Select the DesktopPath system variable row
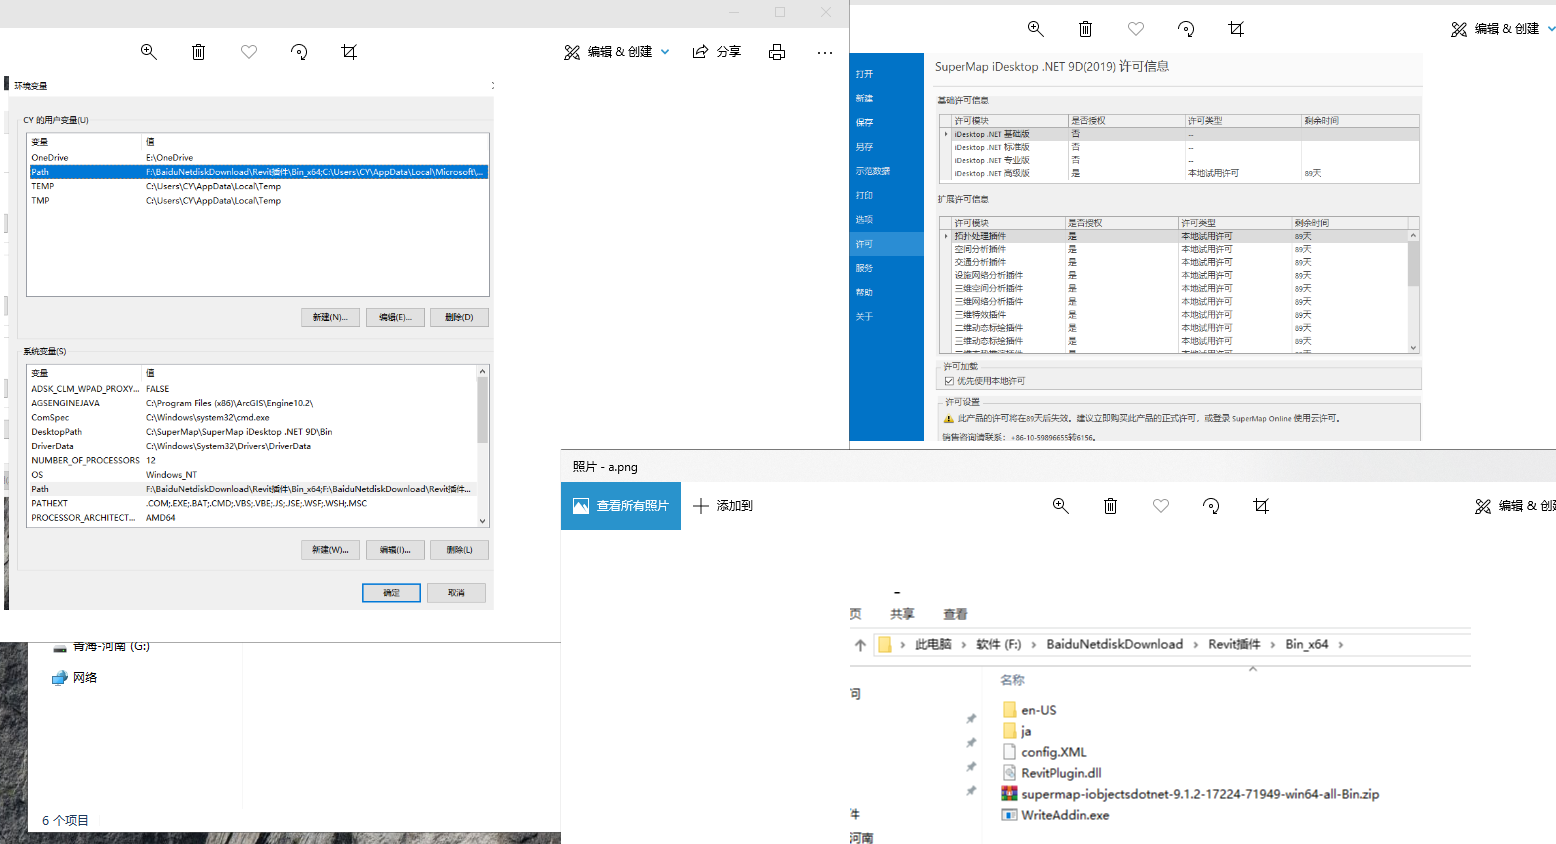1556x844 pixels. click(x=252, y=432)
